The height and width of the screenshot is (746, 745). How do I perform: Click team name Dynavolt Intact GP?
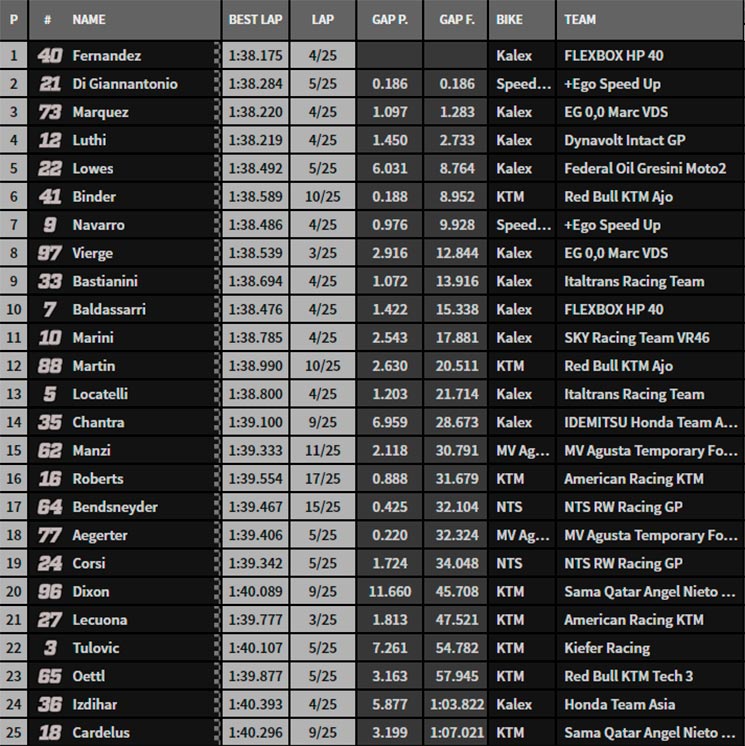tap(625, 140)
